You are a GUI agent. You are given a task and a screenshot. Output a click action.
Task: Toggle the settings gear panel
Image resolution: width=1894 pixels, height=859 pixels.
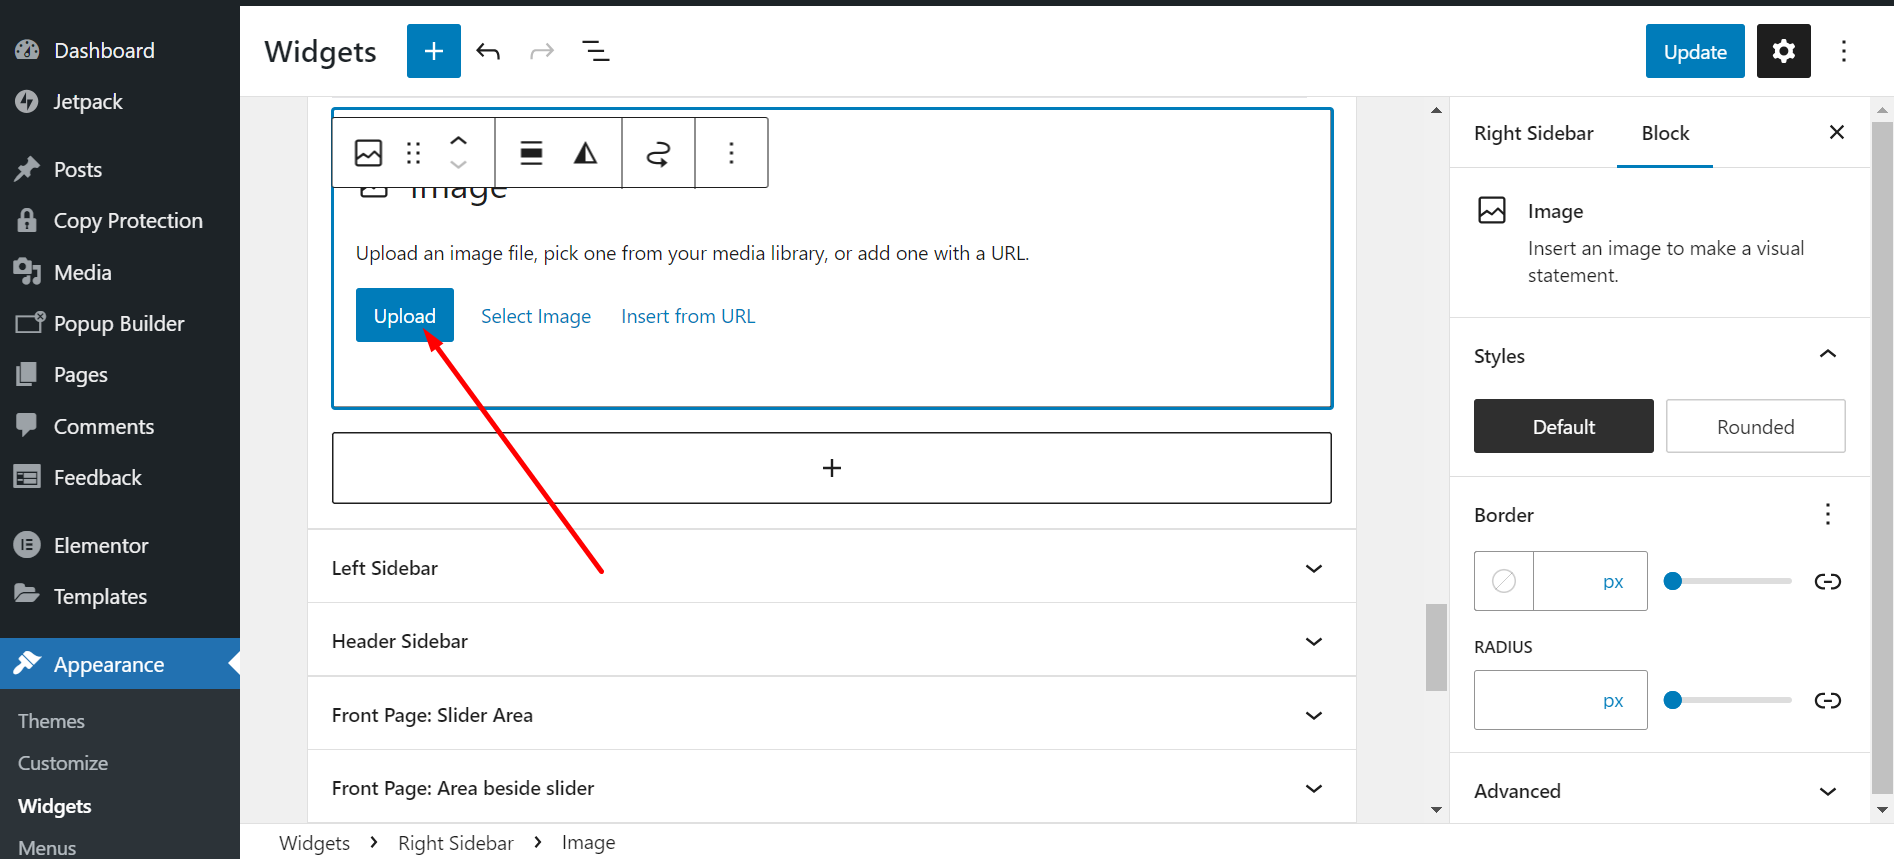[1783, 51]
